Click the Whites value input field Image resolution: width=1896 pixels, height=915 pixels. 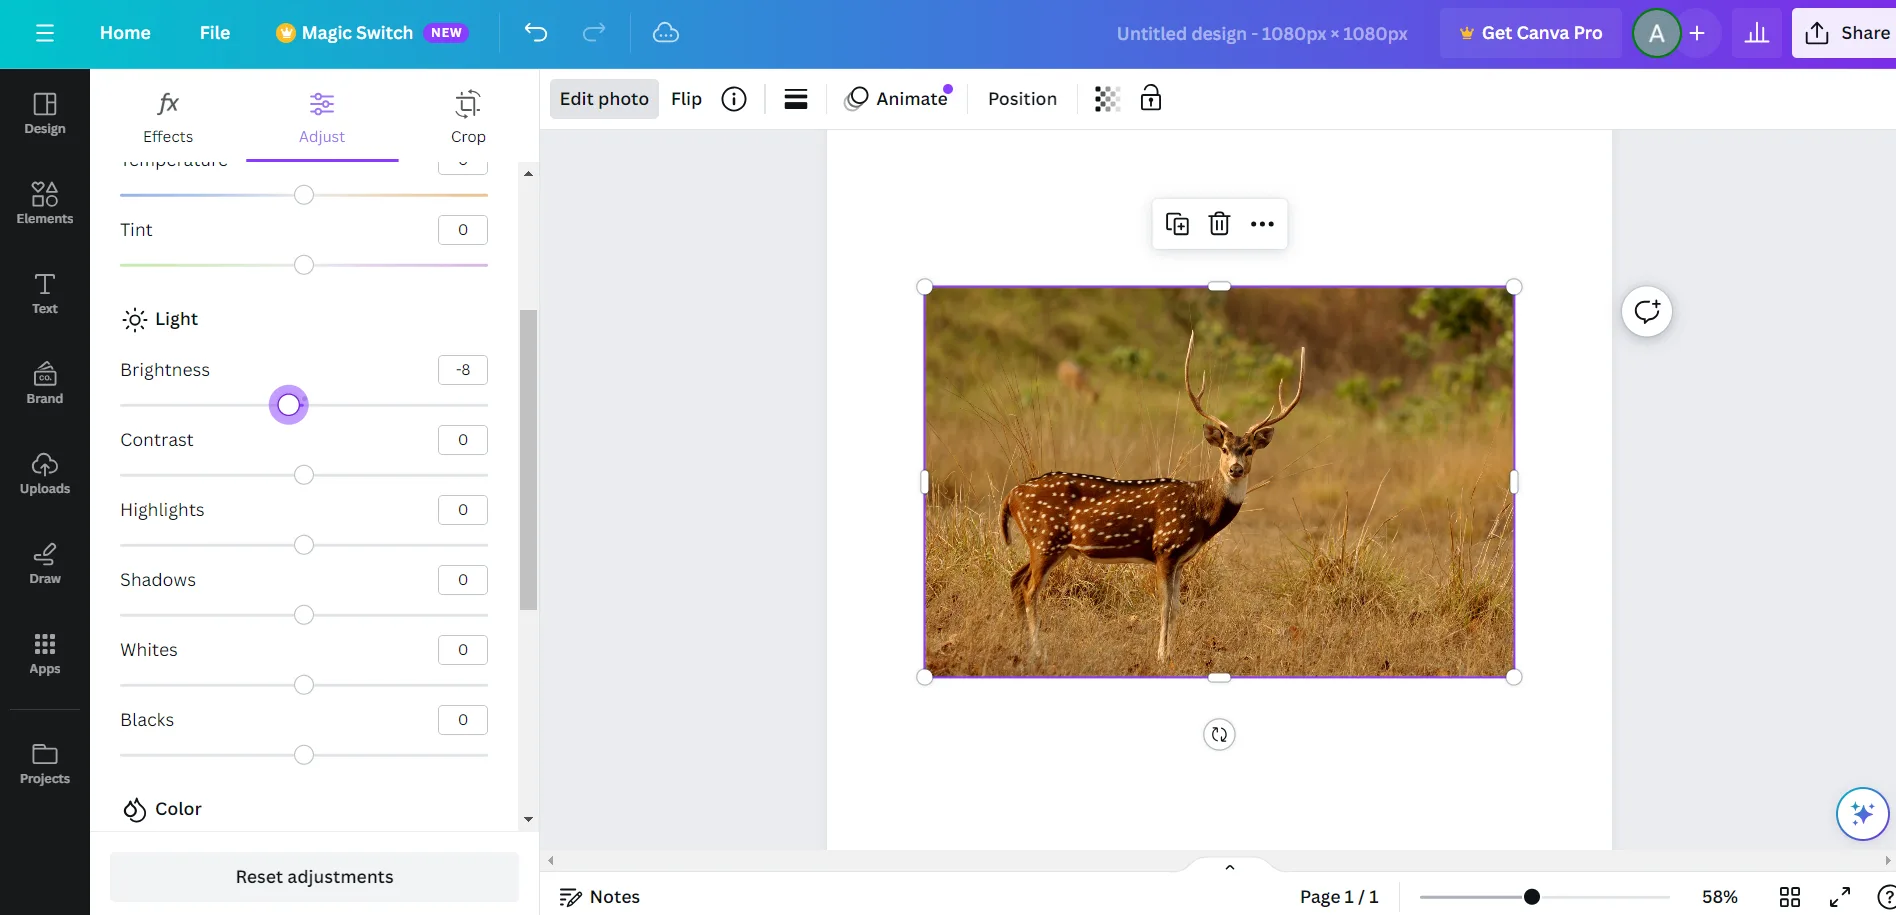463,650
